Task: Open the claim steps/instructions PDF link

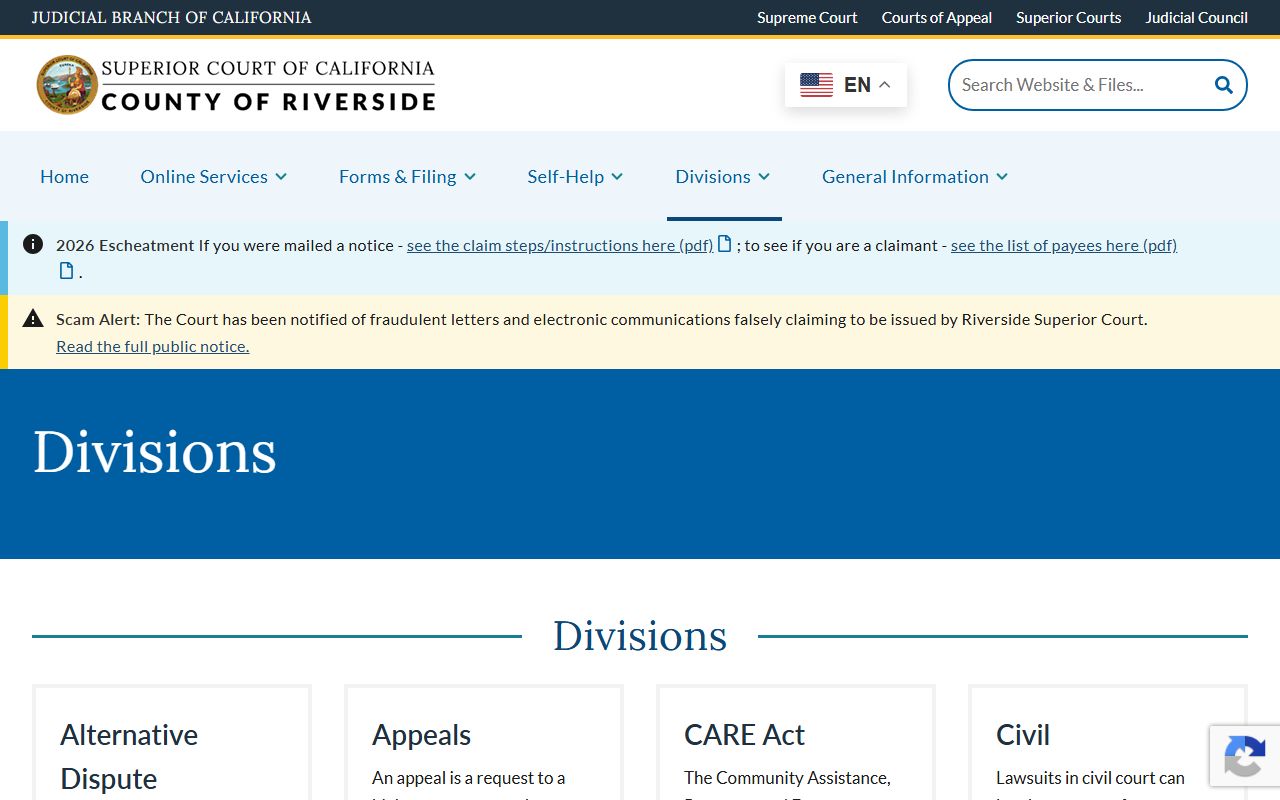Action: (560, 245)
